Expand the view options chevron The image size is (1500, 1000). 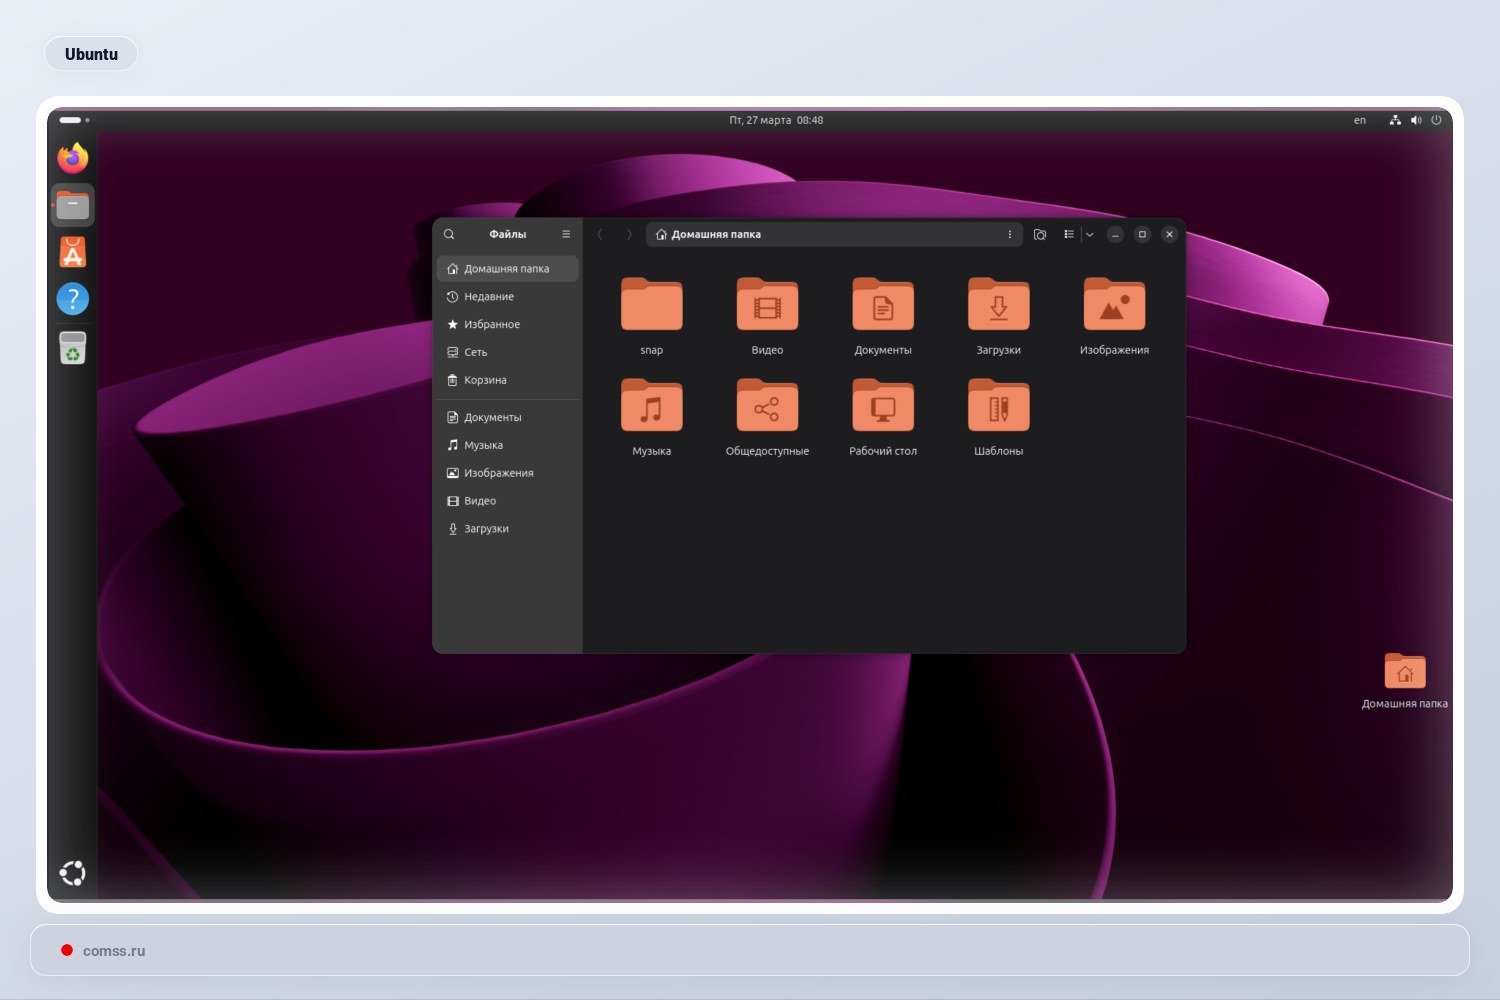[x=1089, y=234]
